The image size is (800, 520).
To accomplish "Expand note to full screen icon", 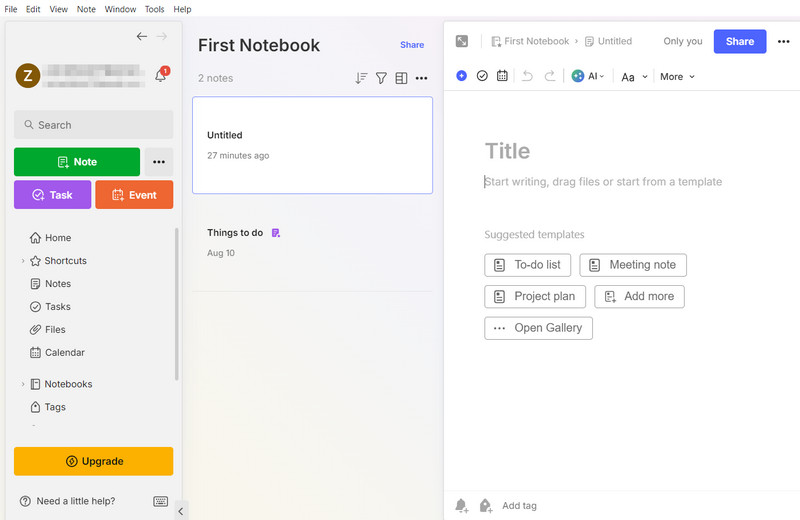I will 462,41.
